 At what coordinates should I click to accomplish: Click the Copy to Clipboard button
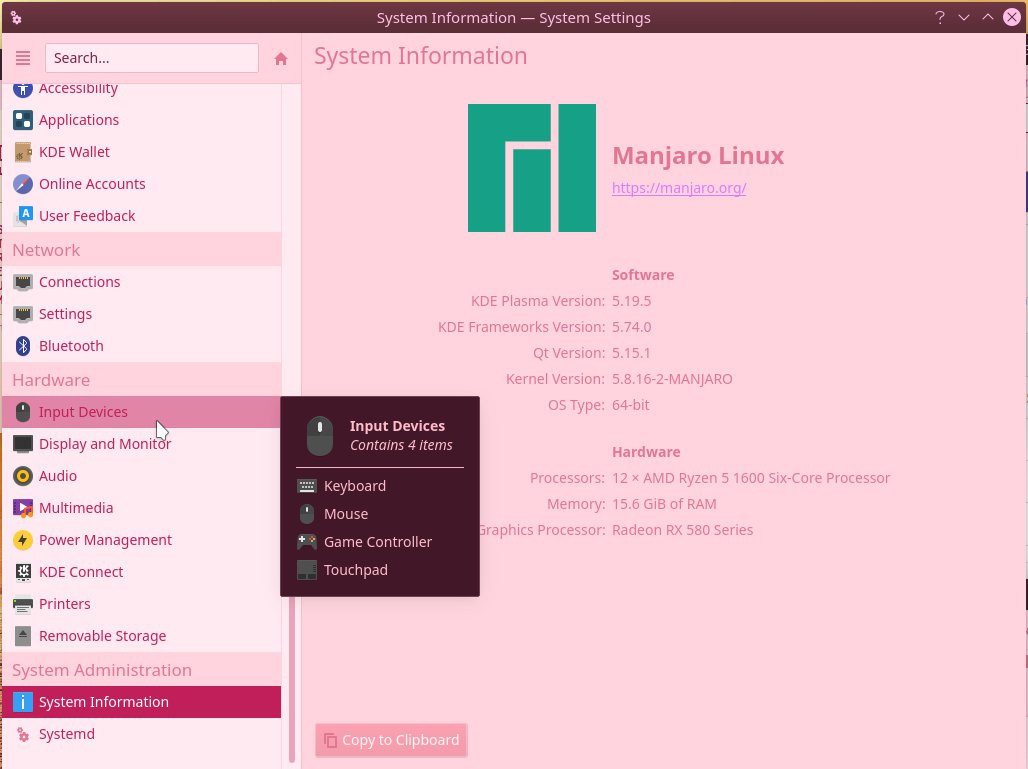pos(391,740)
